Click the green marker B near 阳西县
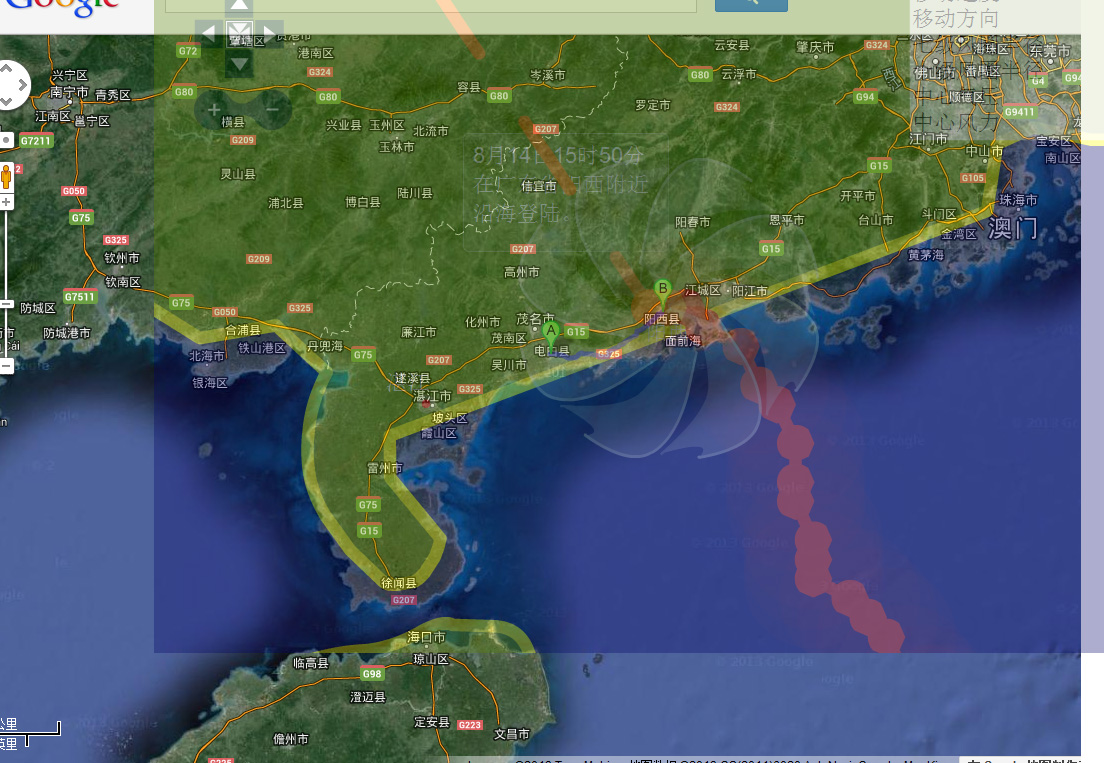Image resolution: width=1104 pixels, height=763 pixels. pos(662,290)
